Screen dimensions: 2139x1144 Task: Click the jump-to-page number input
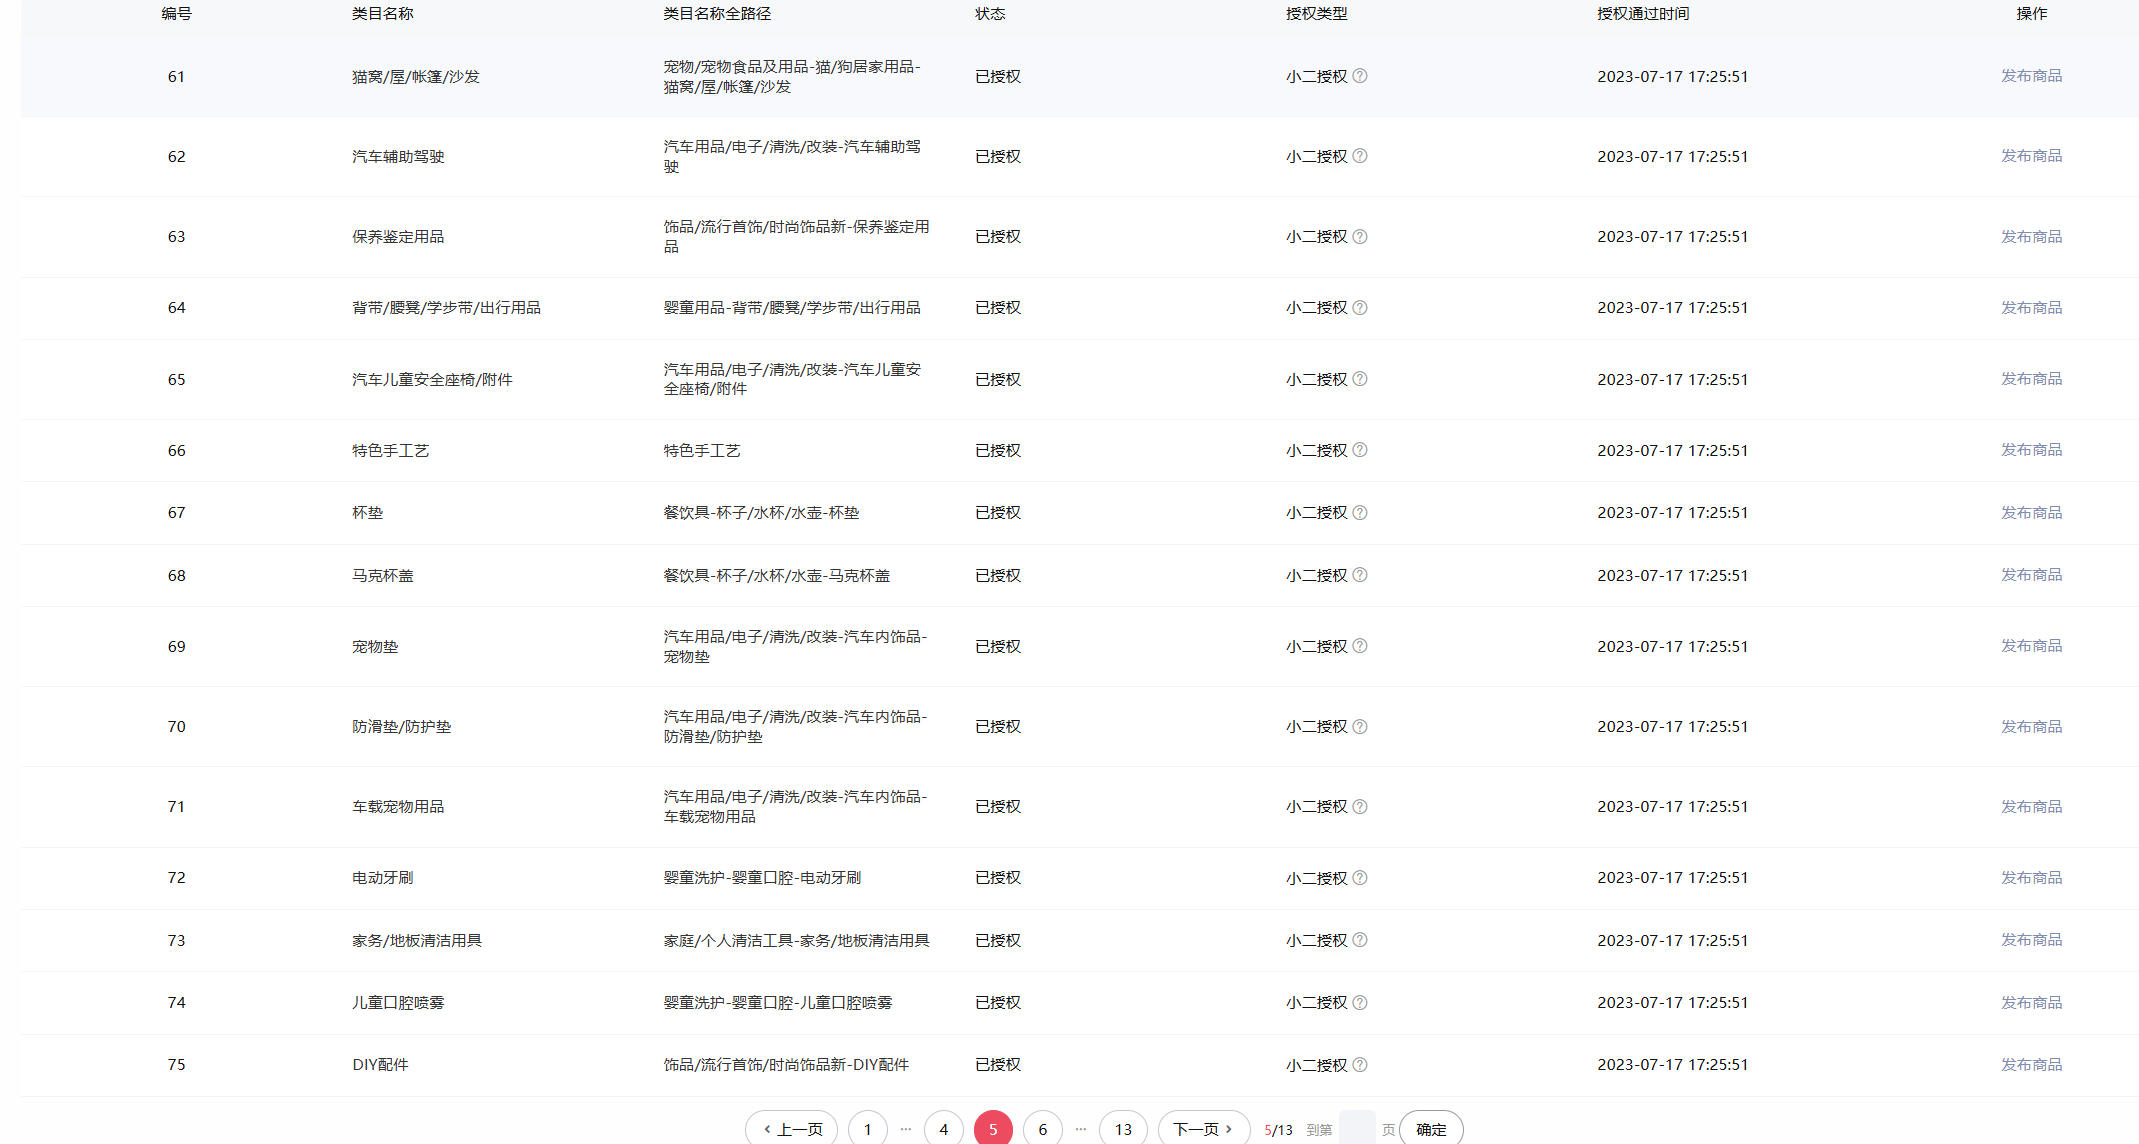(x=1357, y=1129)
